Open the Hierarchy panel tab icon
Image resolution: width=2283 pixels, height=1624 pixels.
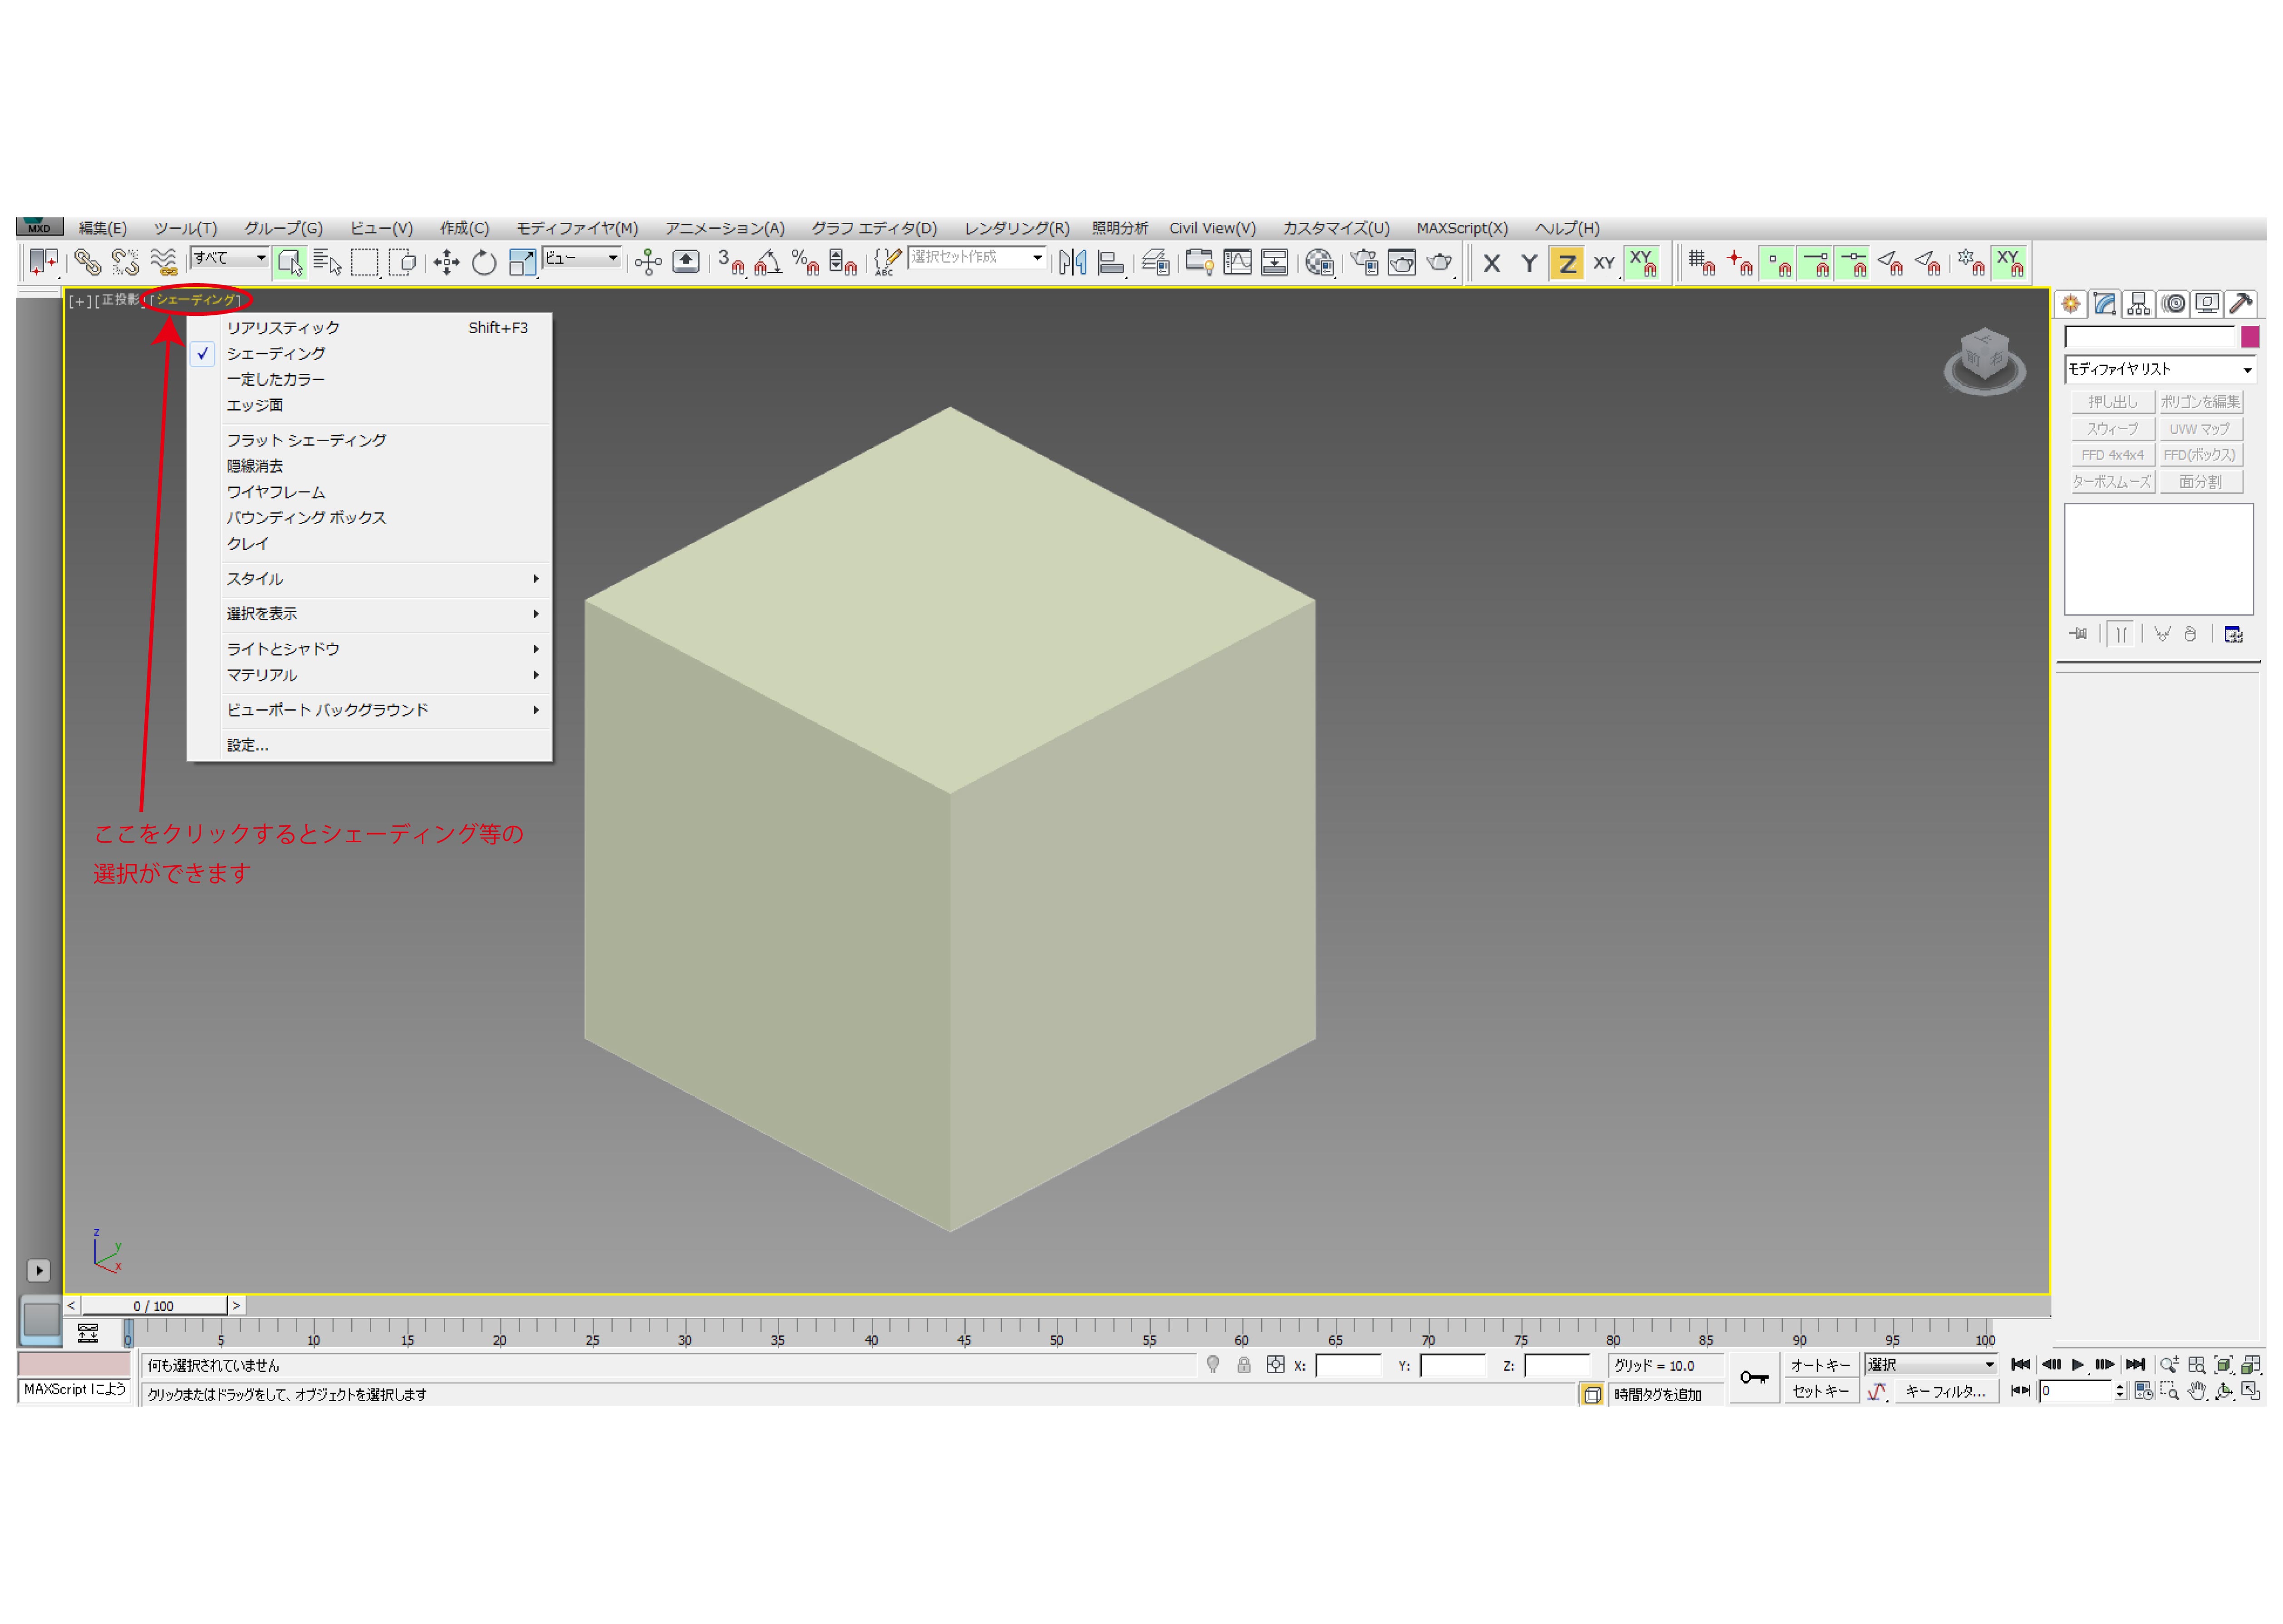(x=2138, y=304)
